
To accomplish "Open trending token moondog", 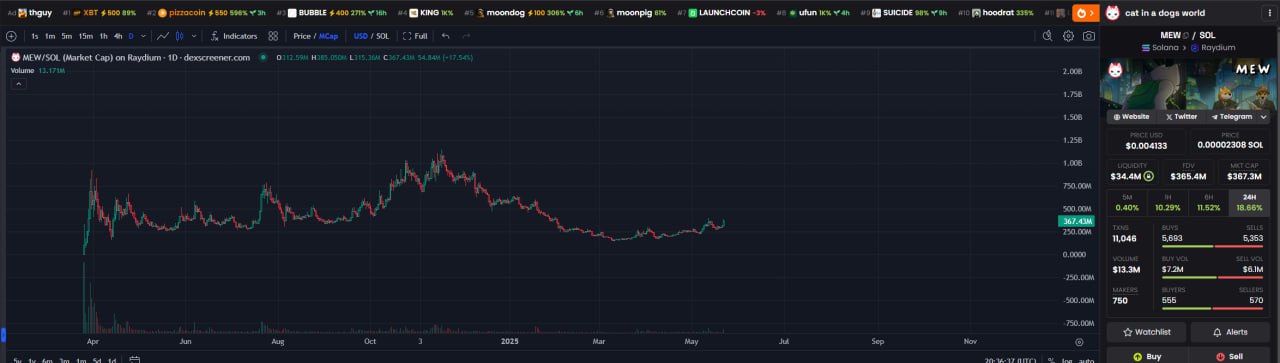I will [523, 13].
